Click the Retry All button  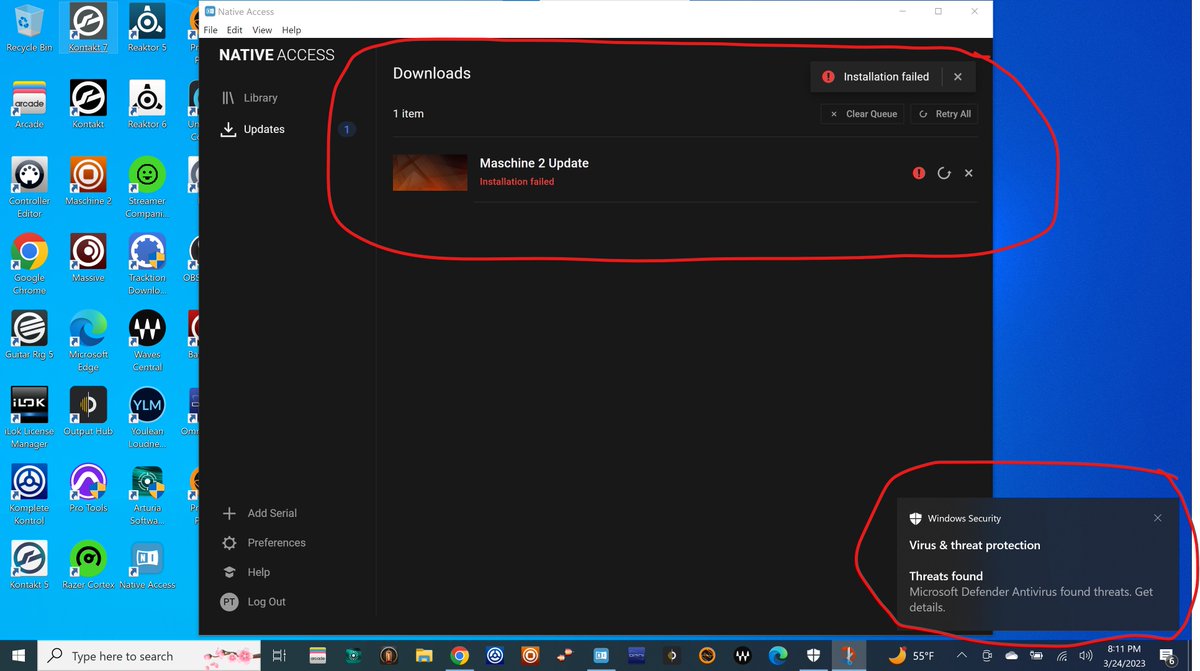tap(944, 114)
